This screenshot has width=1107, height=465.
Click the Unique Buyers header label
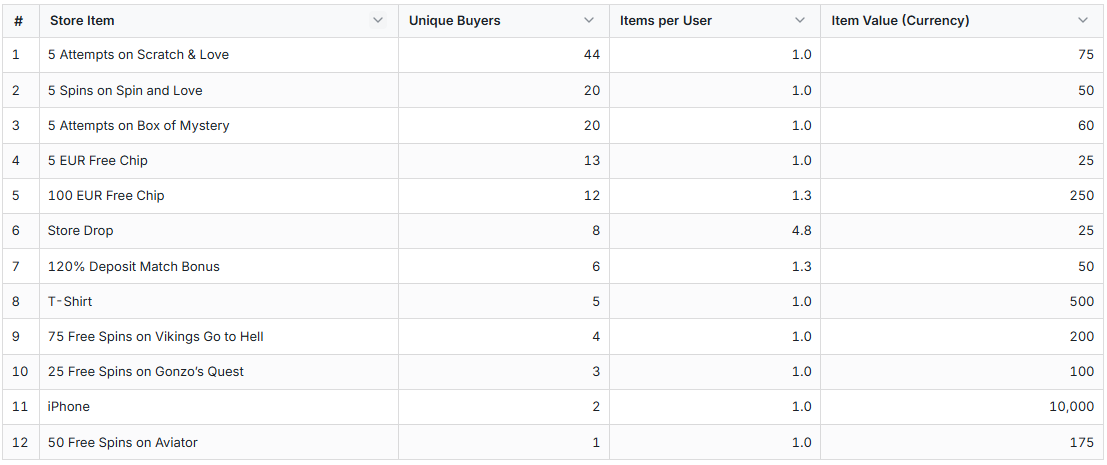click(455, 21)
